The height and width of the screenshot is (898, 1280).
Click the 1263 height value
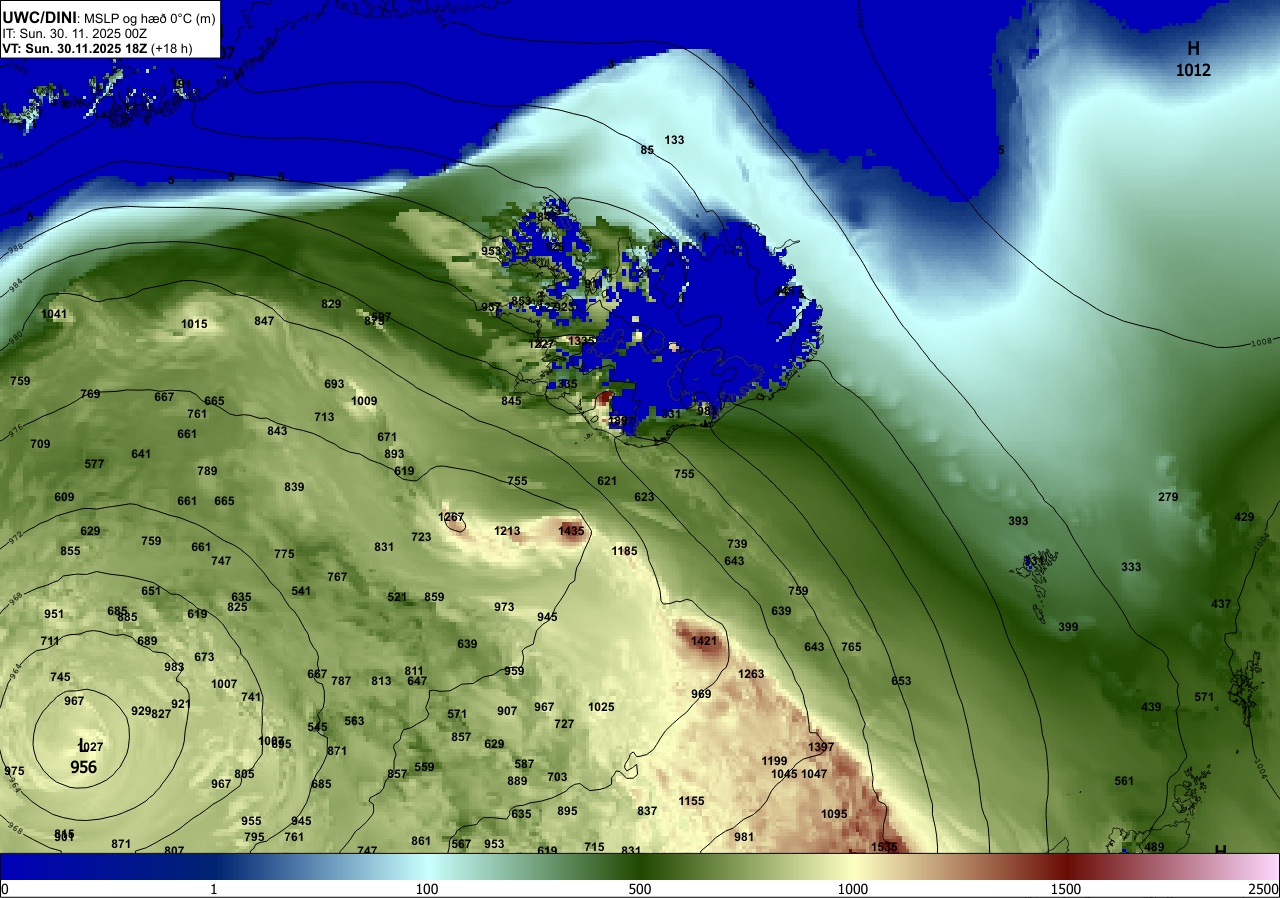(x=751, y=674)
